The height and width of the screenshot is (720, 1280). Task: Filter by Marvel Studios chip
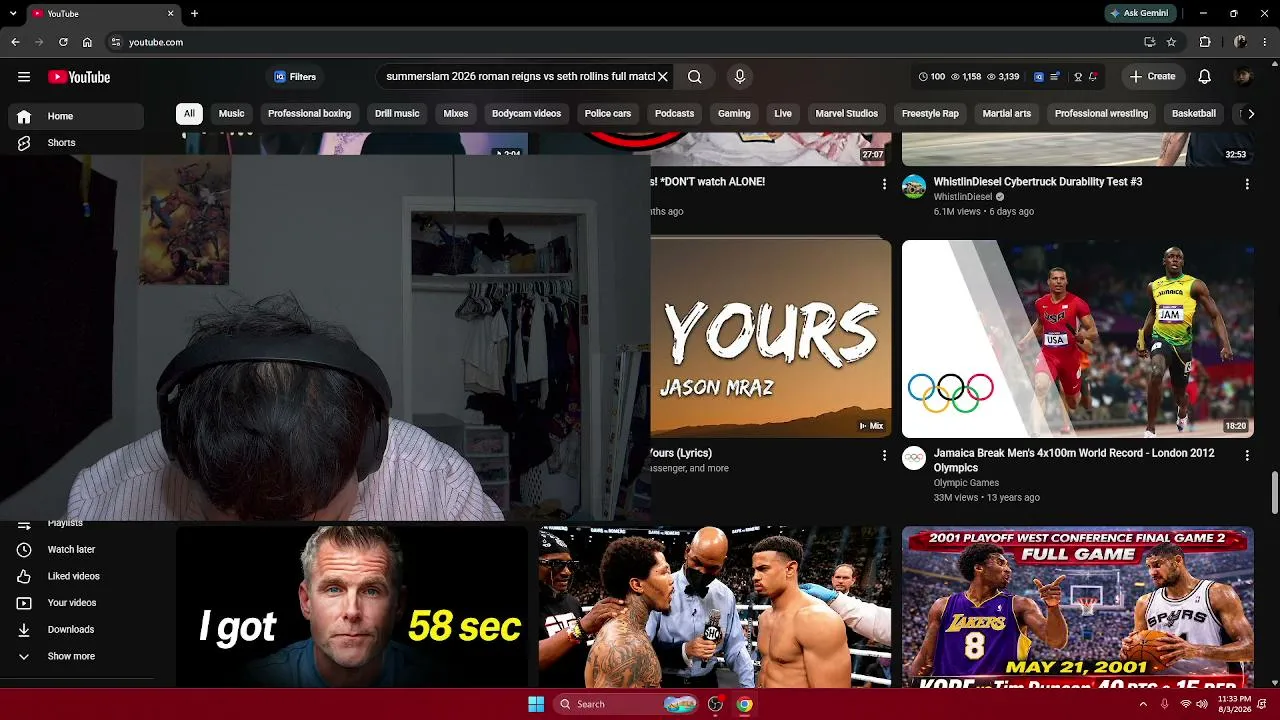(x=847, y=114)
